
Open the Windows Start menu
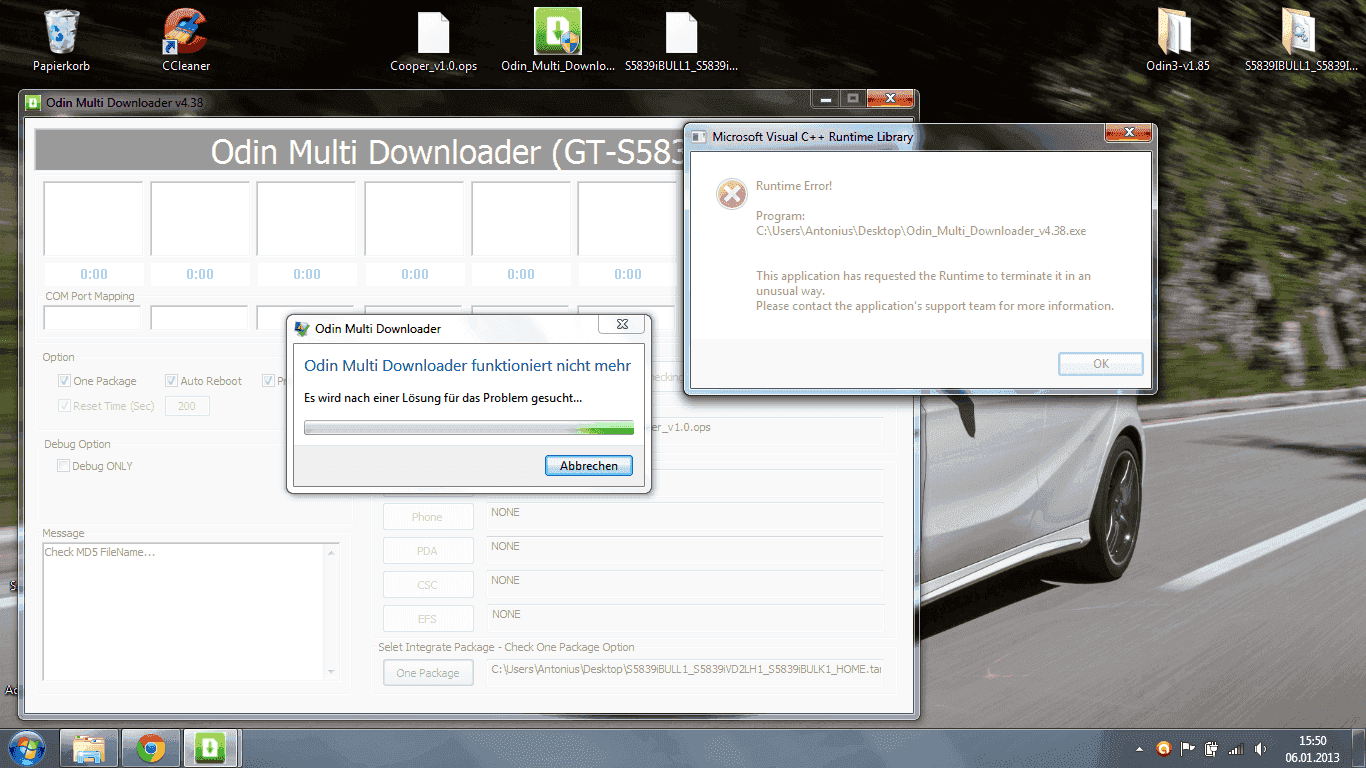(27, 748)
